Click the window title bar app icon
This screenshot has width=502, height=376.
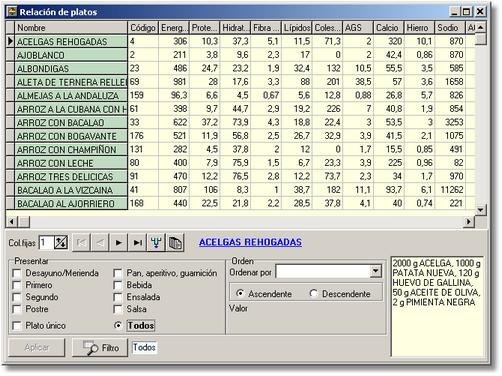[12, 12]
